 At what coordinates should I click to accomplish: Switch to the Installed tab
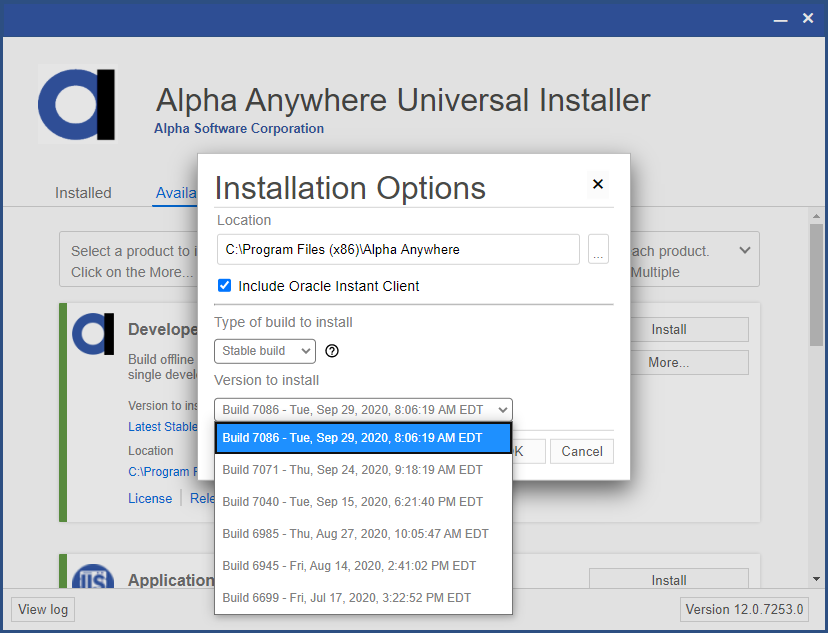pyautogui.click(x=83, y=193)
